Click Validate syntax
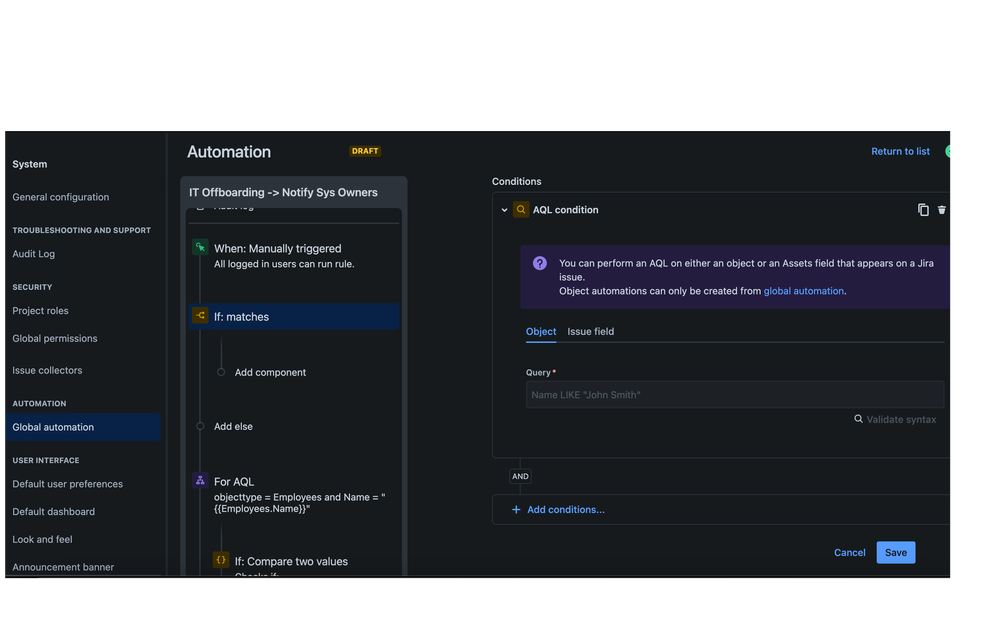Screen dimensions: 998x624 tap(895, 419)
